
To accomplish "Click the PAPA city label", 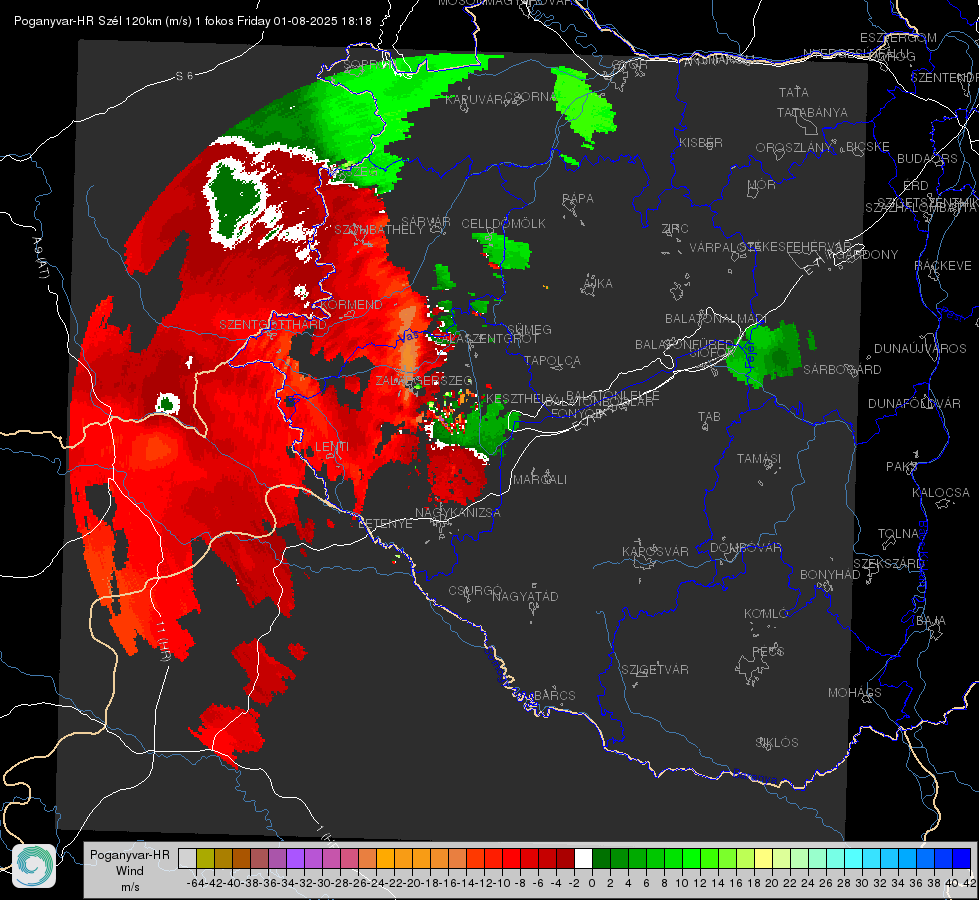I will pos(578,199).
